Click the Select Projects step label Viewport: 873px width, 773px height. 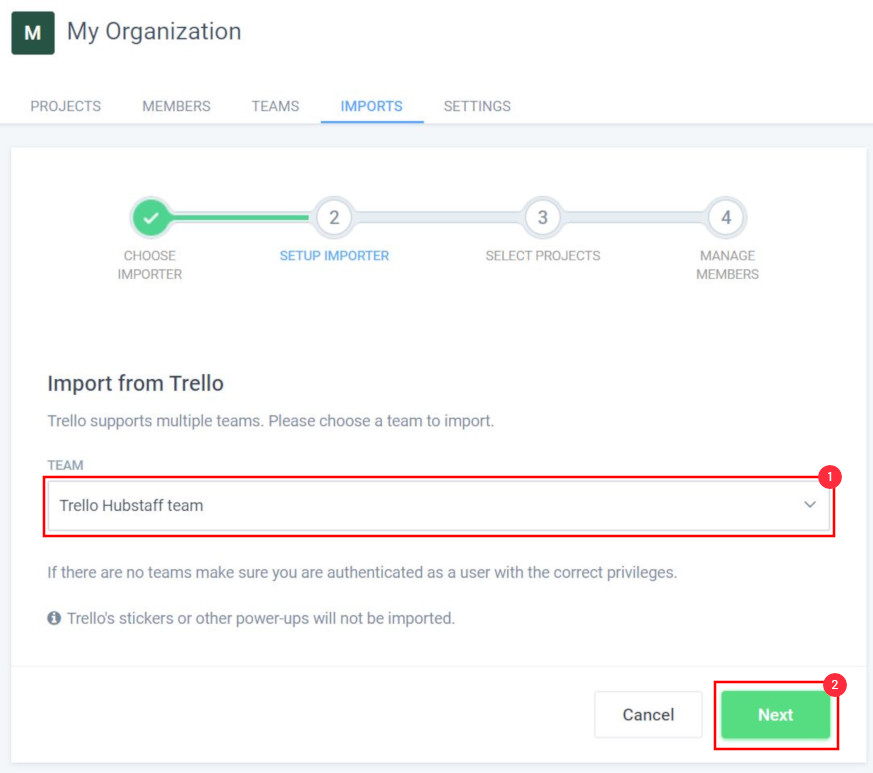click(543, 256)
